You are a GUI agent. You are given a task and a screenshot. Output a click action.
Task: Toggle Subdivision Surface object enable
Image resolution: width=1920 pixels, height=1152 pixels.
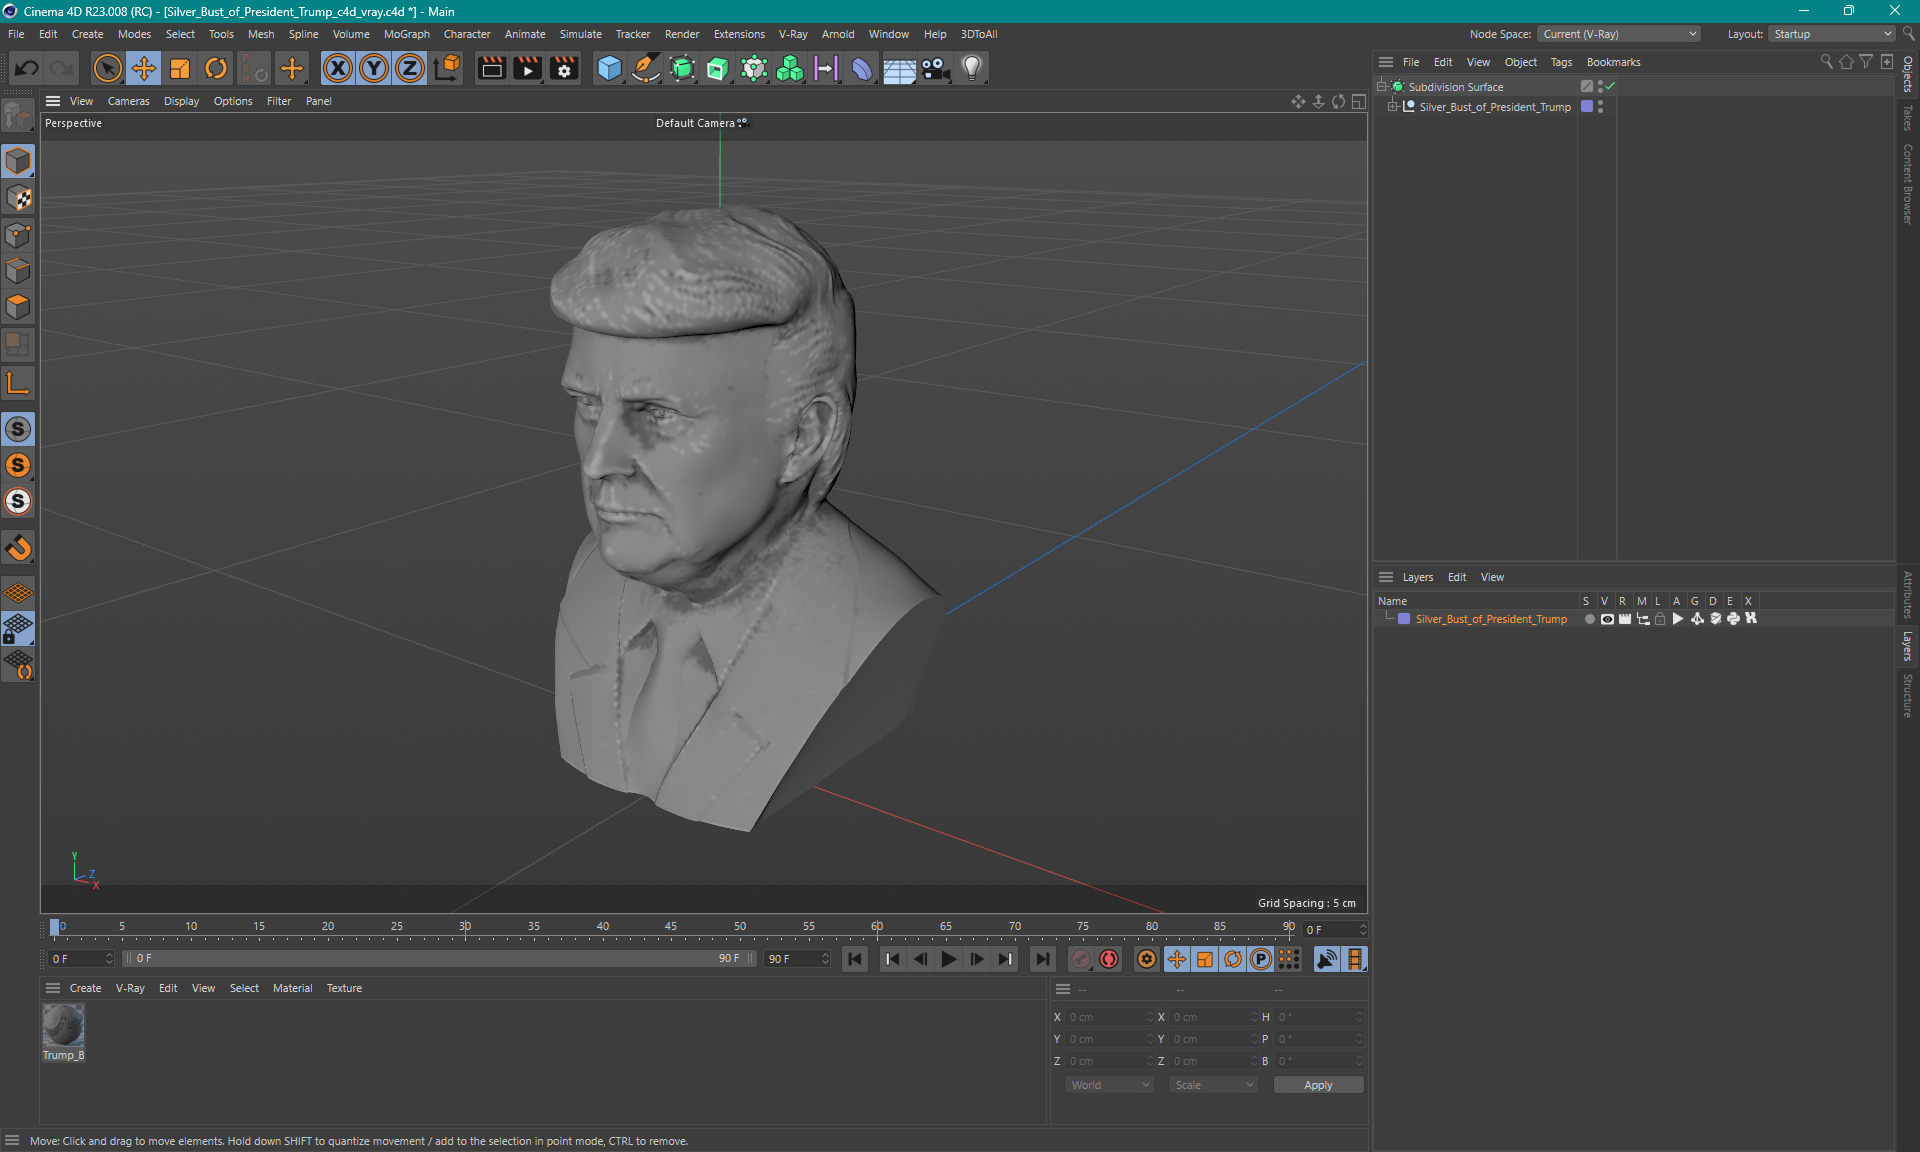click(1613, 85)
